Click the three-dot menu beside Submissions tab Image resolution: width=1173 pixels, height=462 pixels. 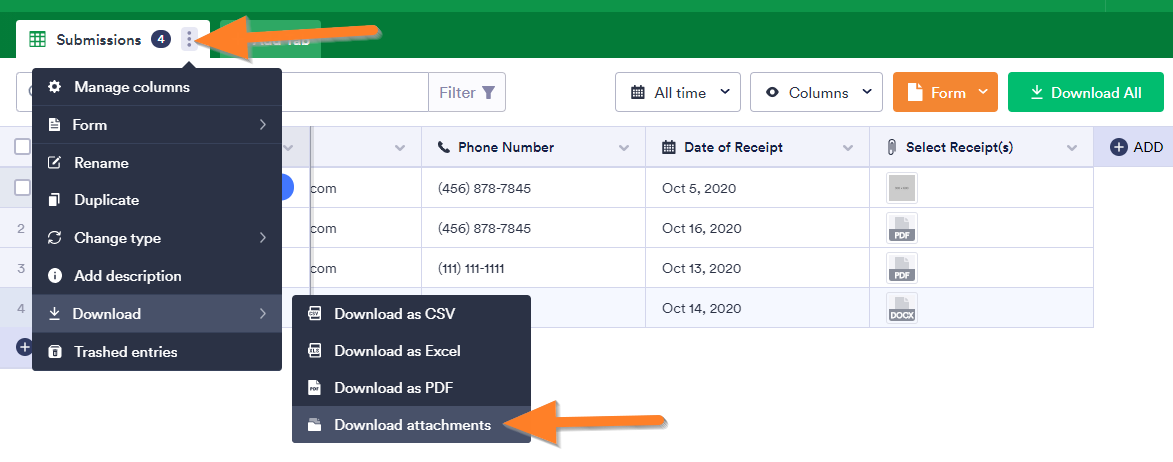tap(189, 40)
